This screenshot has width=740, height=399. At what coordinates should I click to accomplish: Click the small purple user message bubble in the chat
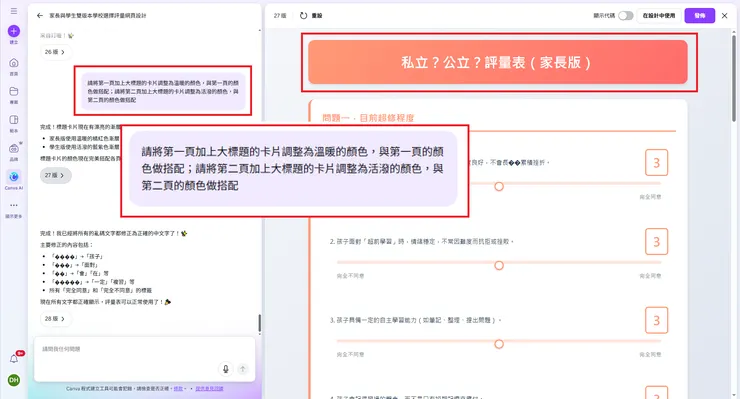point(163,91)
